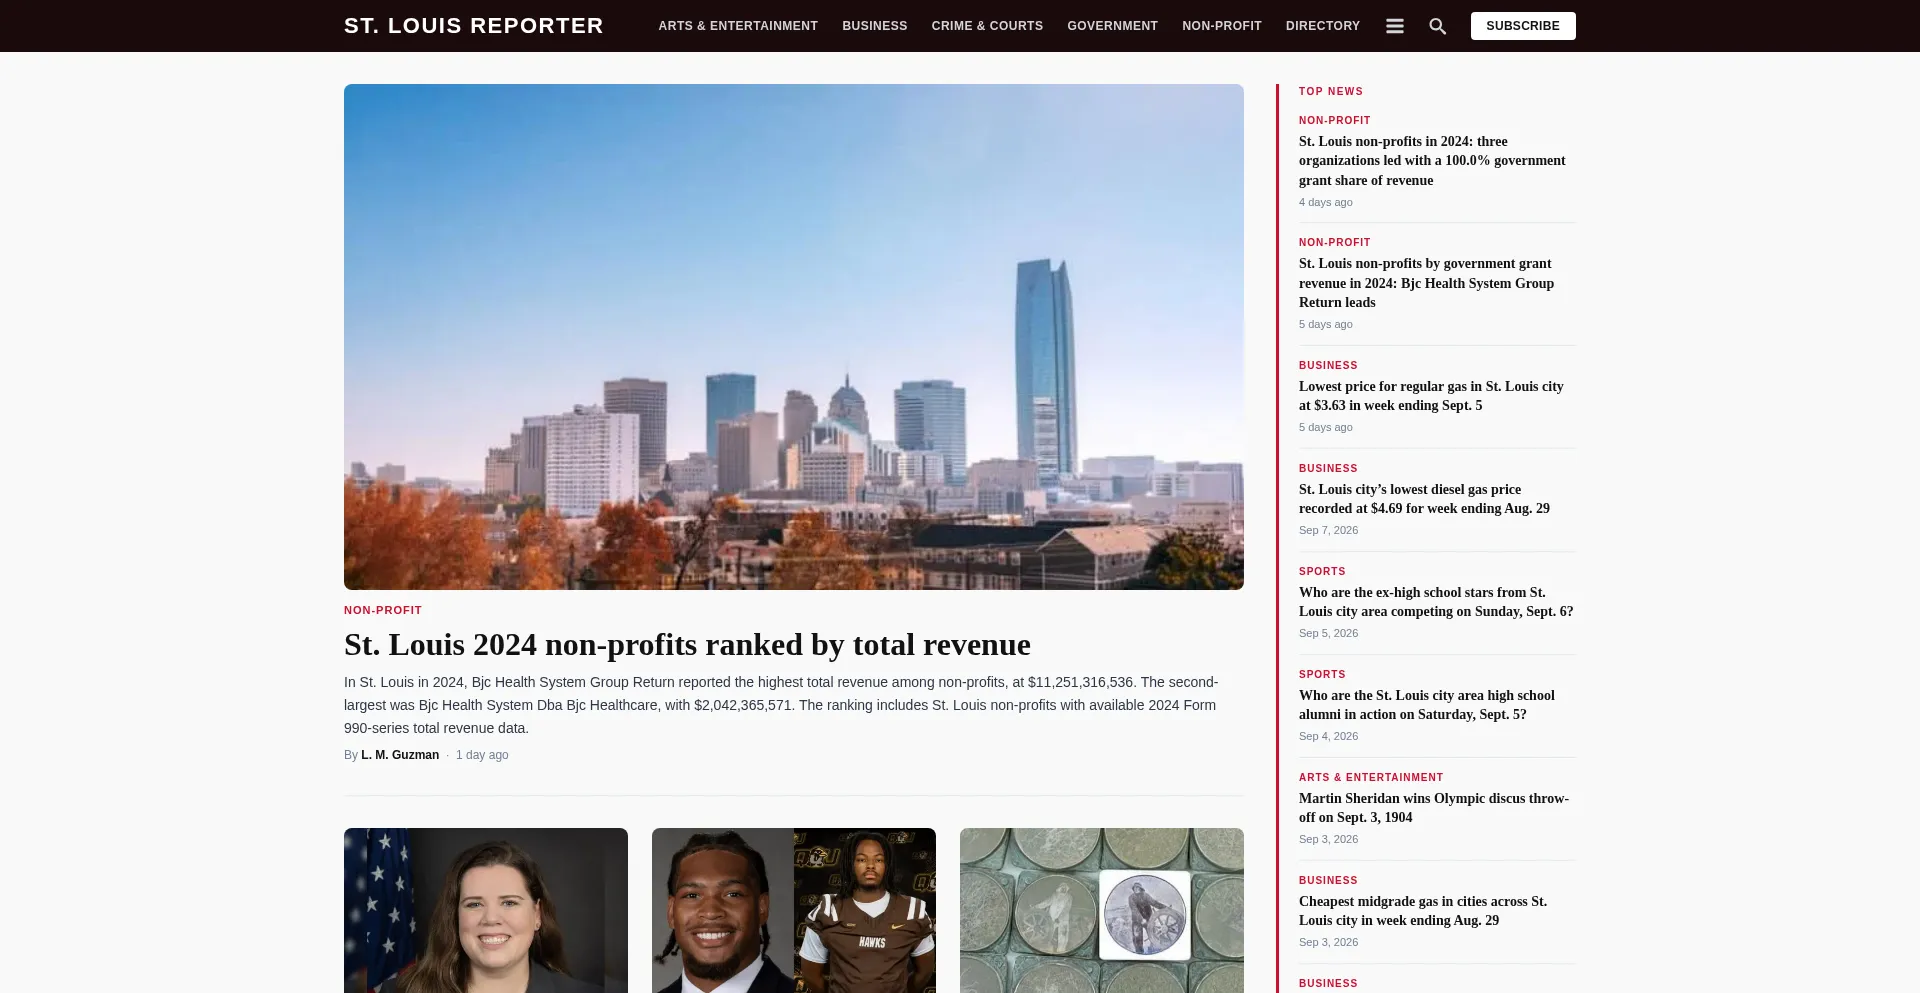Open story on diesel gas price at $4.69
Screen dimensions: 1920x993
1424,499
